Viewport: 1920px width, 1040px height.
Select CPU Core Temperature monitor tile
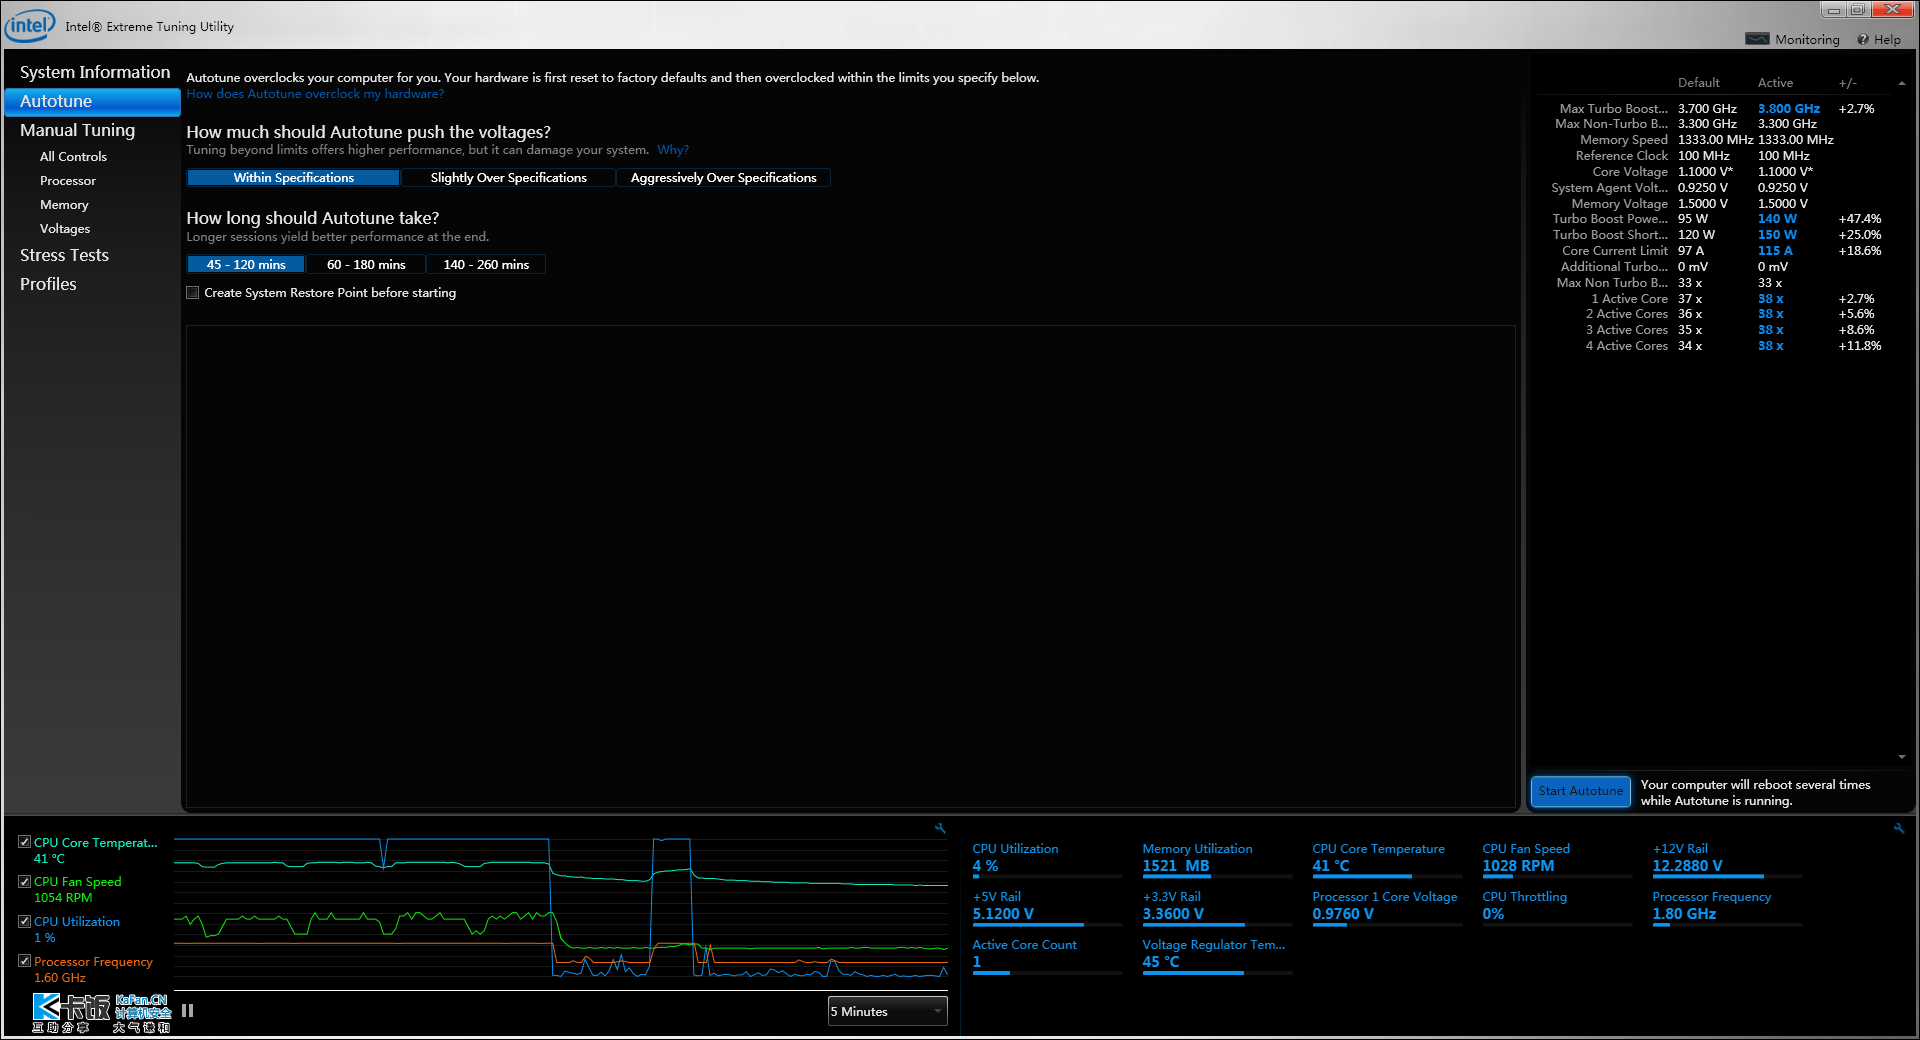(1387, 859)
